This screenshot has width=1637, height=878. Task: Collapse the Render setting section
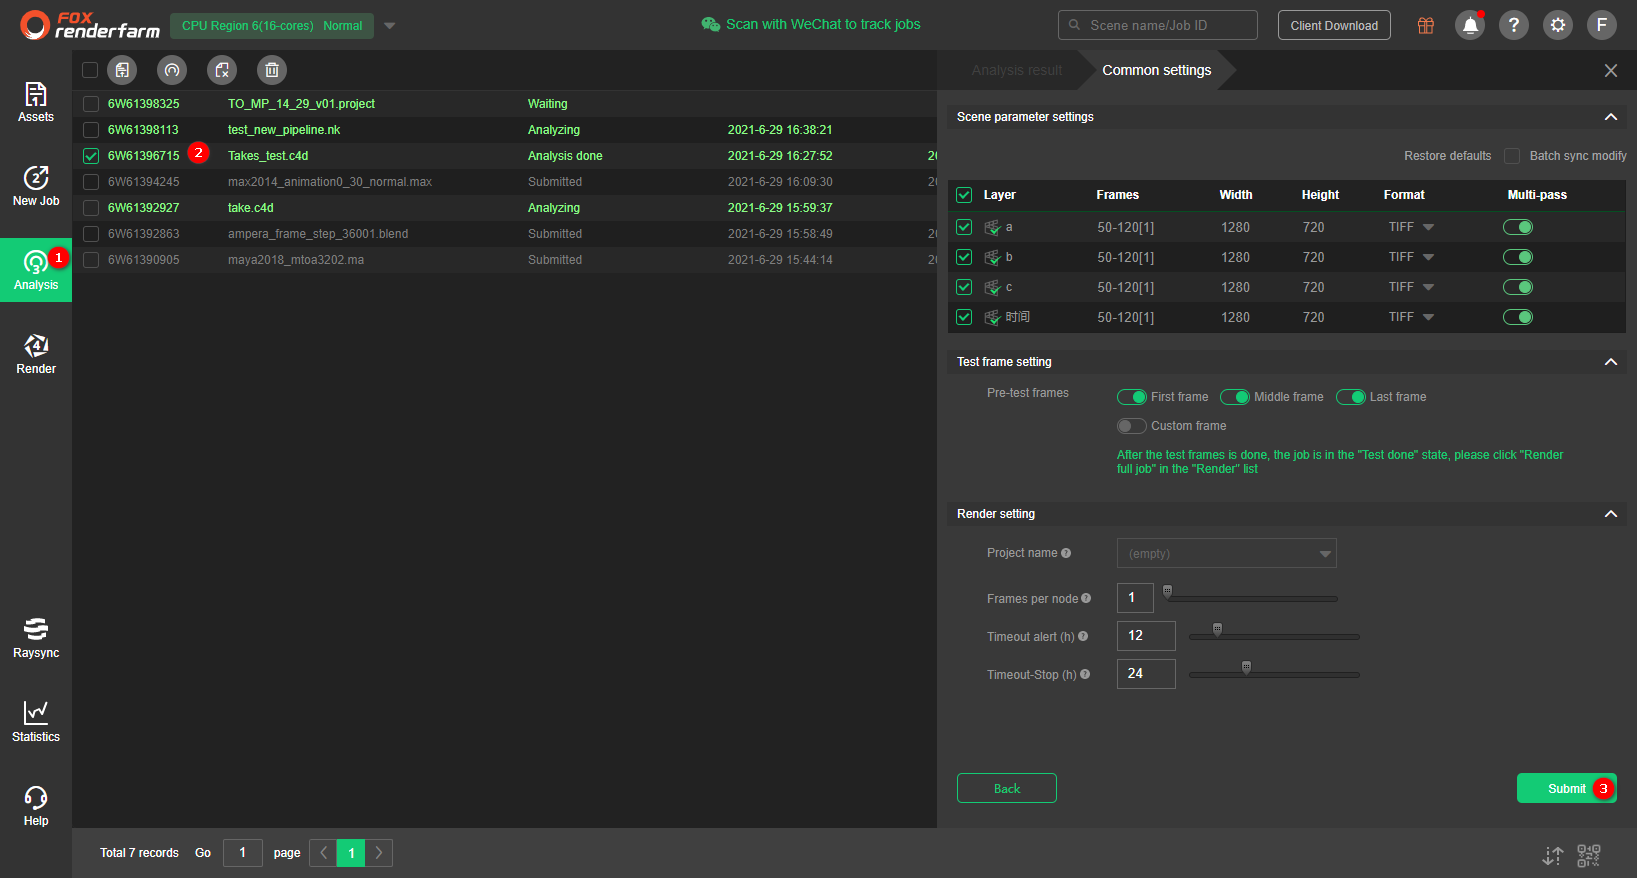1611,514
